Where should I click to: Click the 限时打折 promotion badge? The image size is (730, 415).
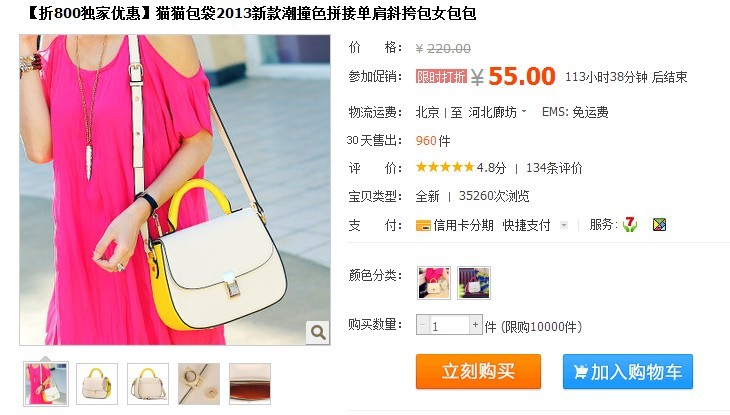tap(441, 77)
